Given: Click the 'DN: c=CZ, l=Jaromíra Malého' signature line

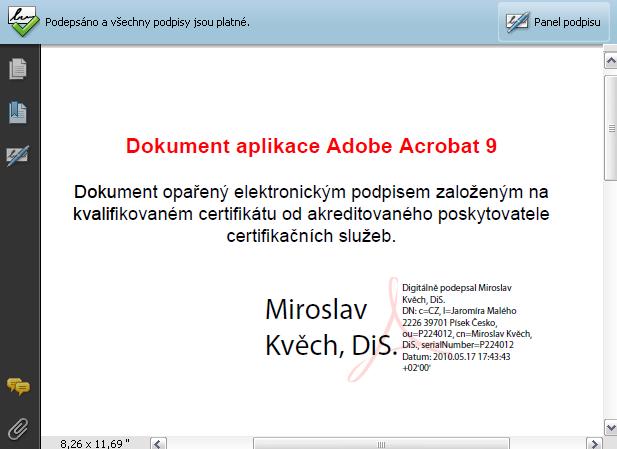Looking at the screenshot, I should pyautogui.click(x=459, y=311).
